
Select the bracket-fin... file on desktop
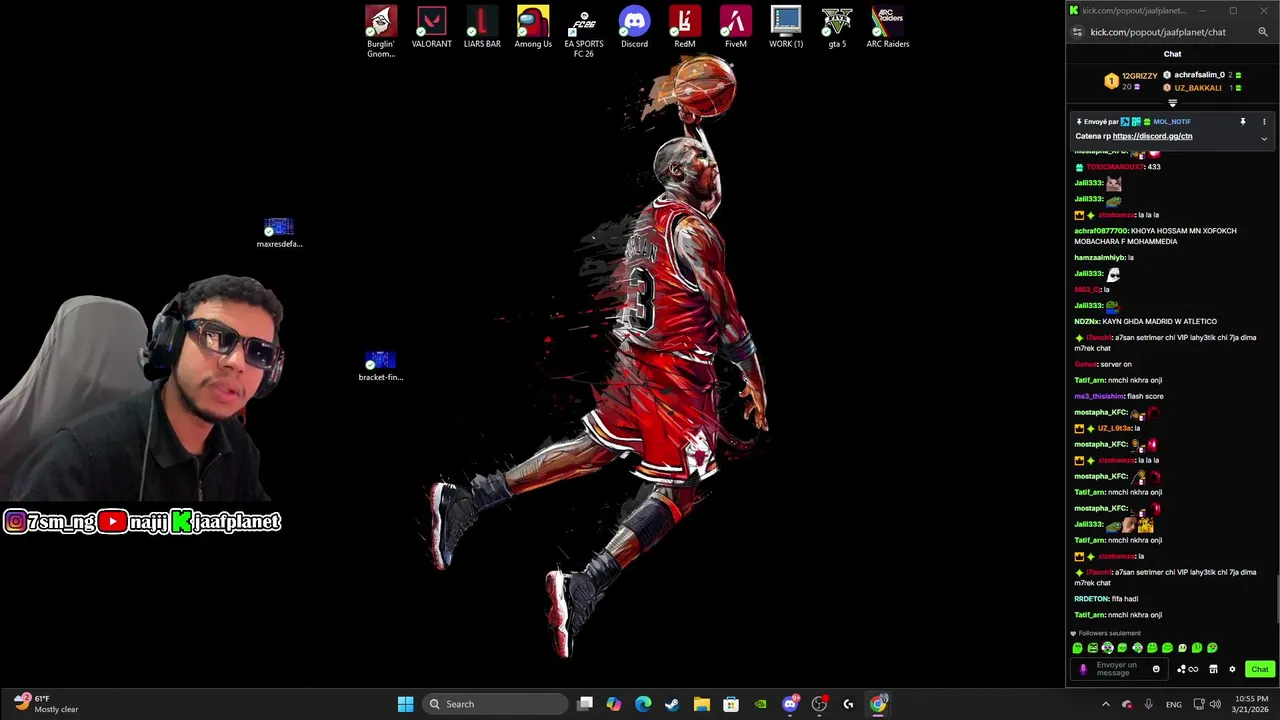coord(380,366)
